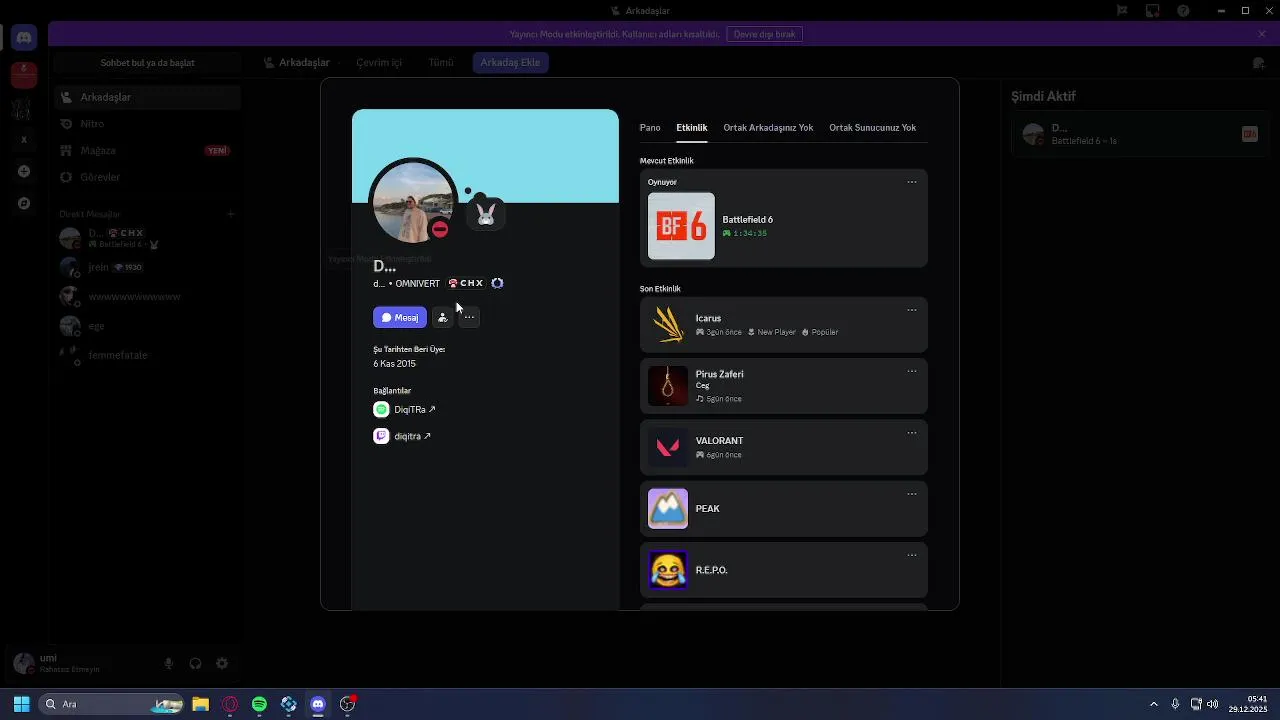The width and height of the screenshot is (1280, 720).
Task: Click the plus icon beside Direkt Mesajlar
Action: (x=230, y=214)
